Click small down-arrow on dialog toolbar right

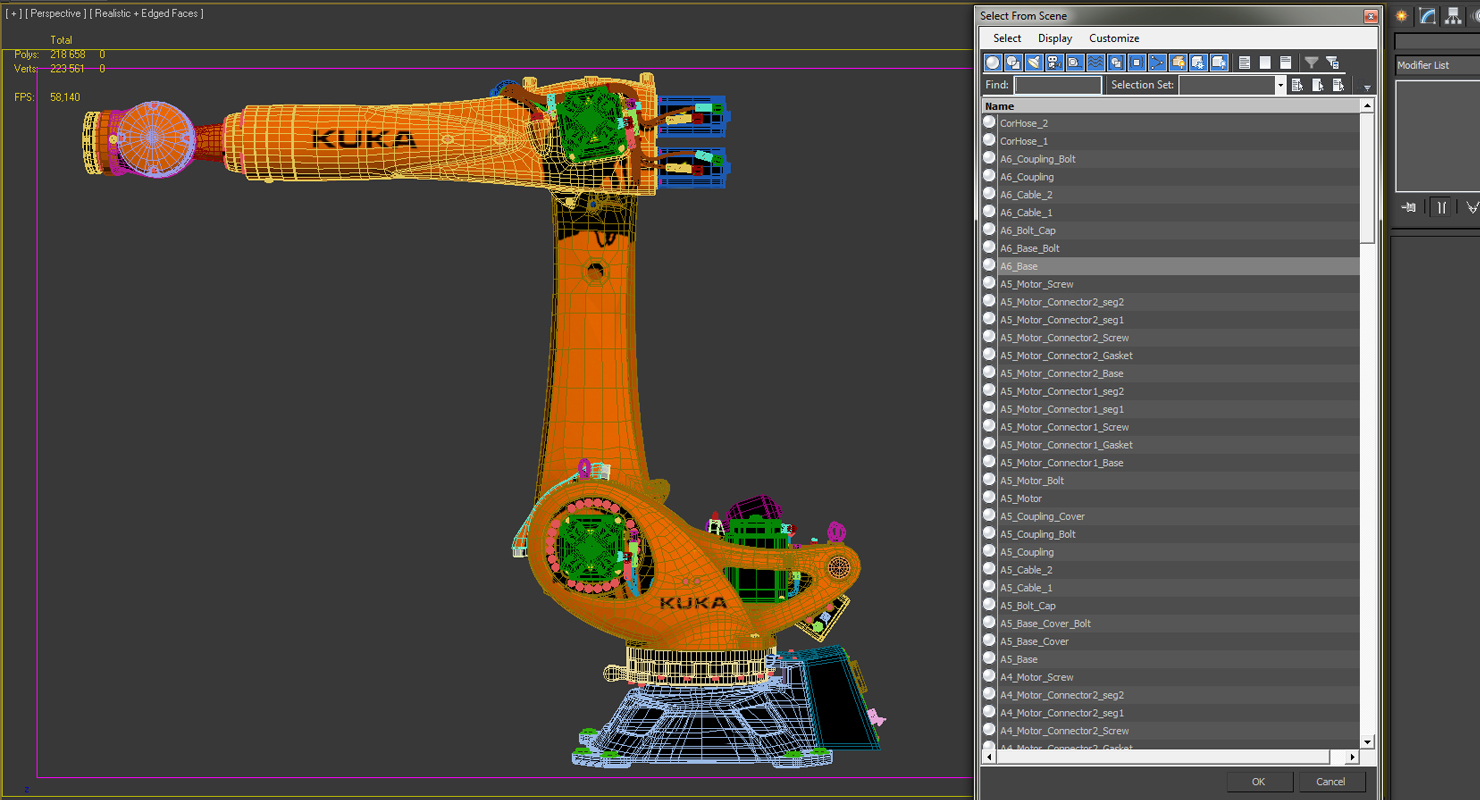pyautogui.click(x=1367, y=88)
